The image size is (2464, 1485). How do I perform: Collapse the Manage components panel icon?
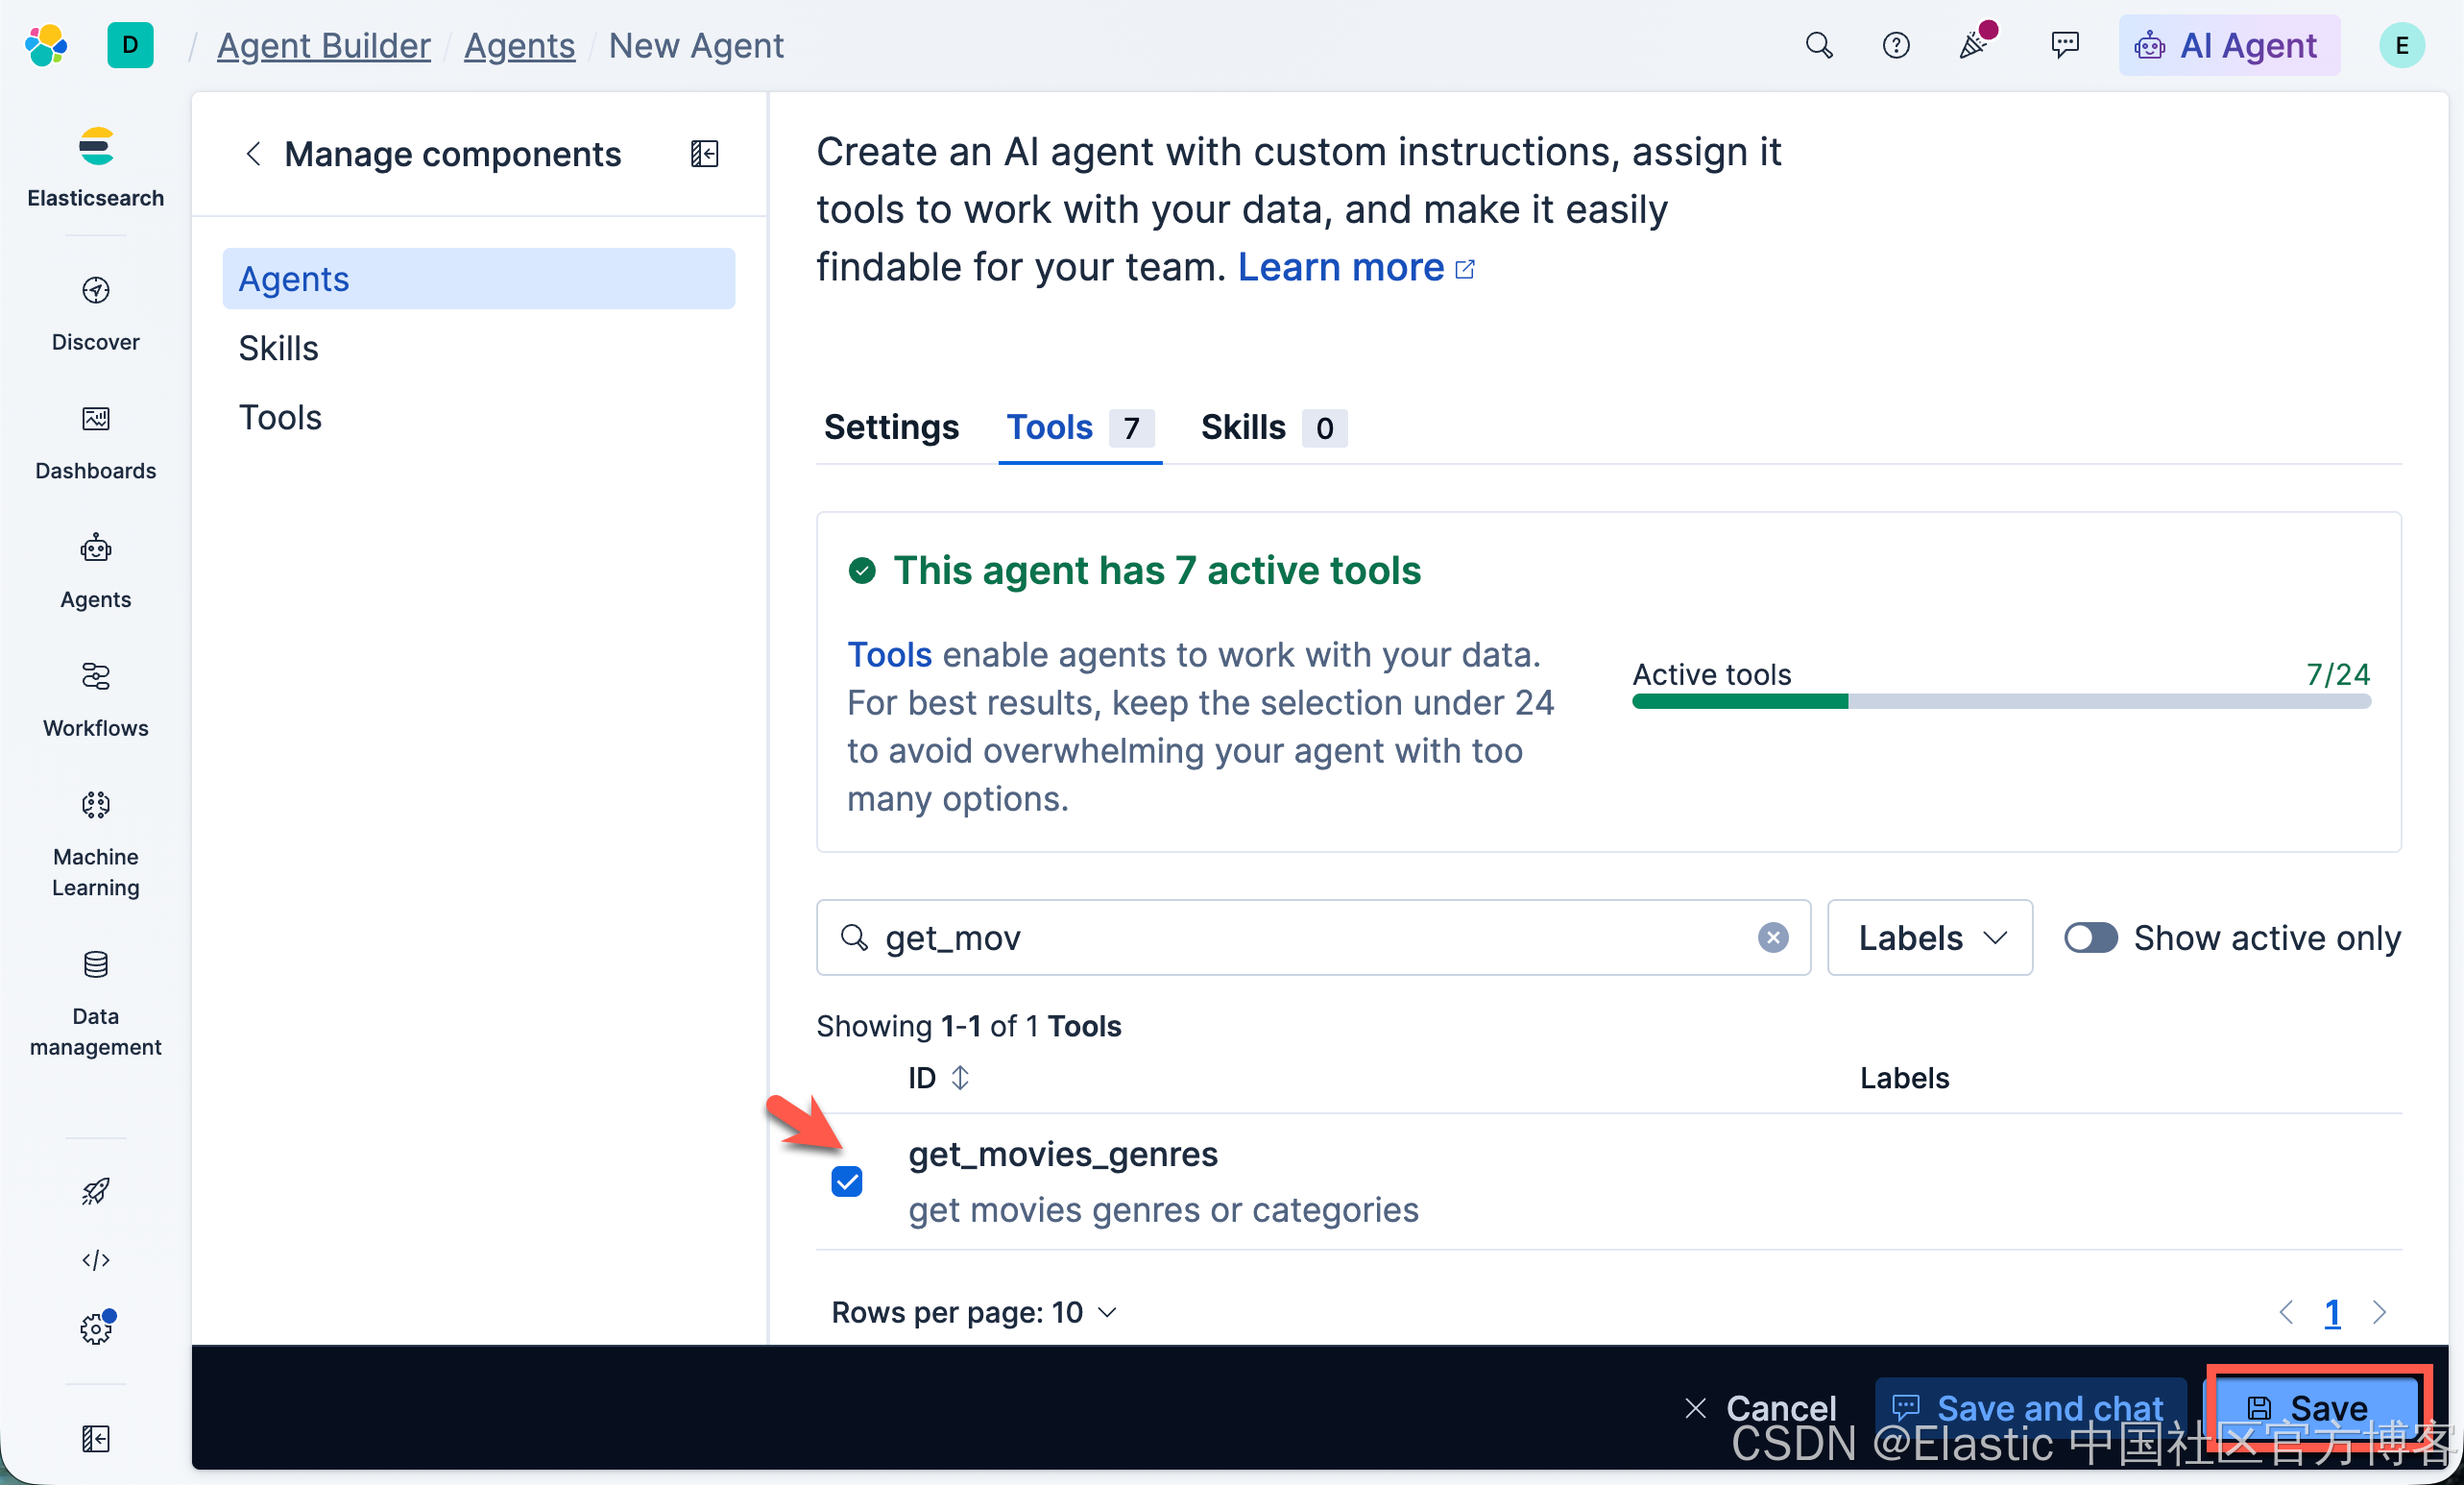click(704, 154)
